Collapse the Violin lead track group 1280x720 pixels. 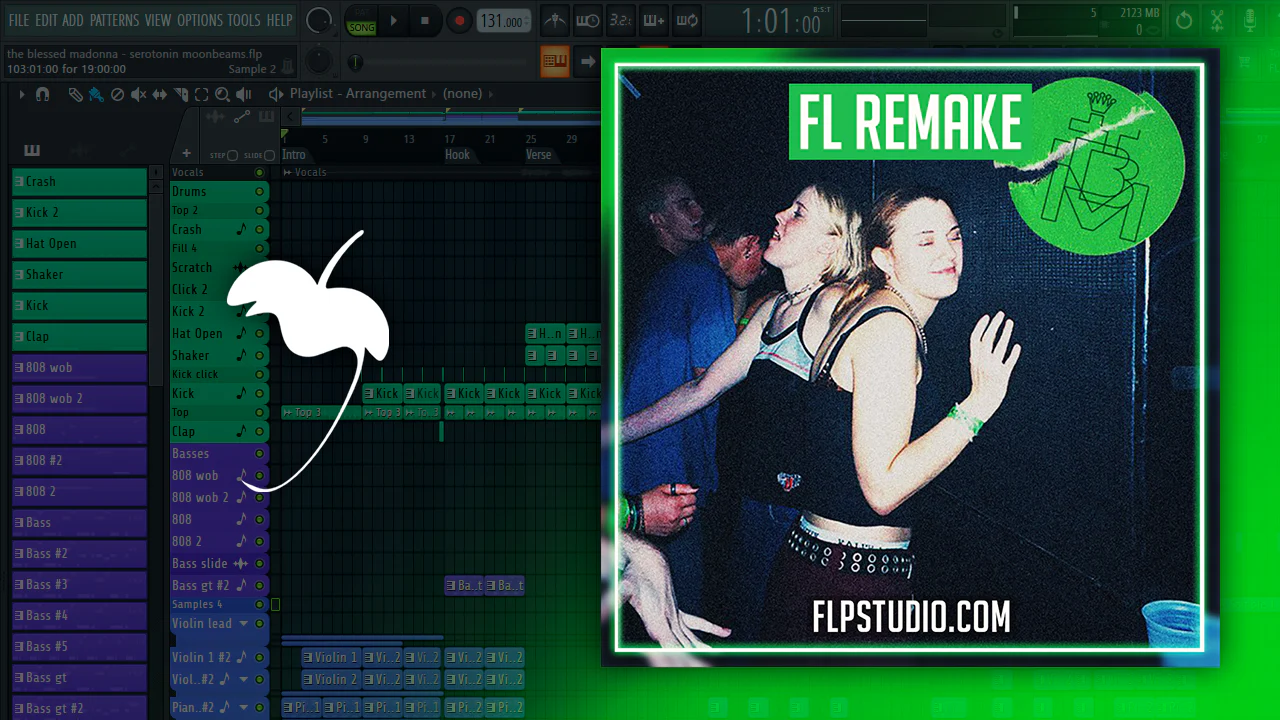tap(244, 623)
